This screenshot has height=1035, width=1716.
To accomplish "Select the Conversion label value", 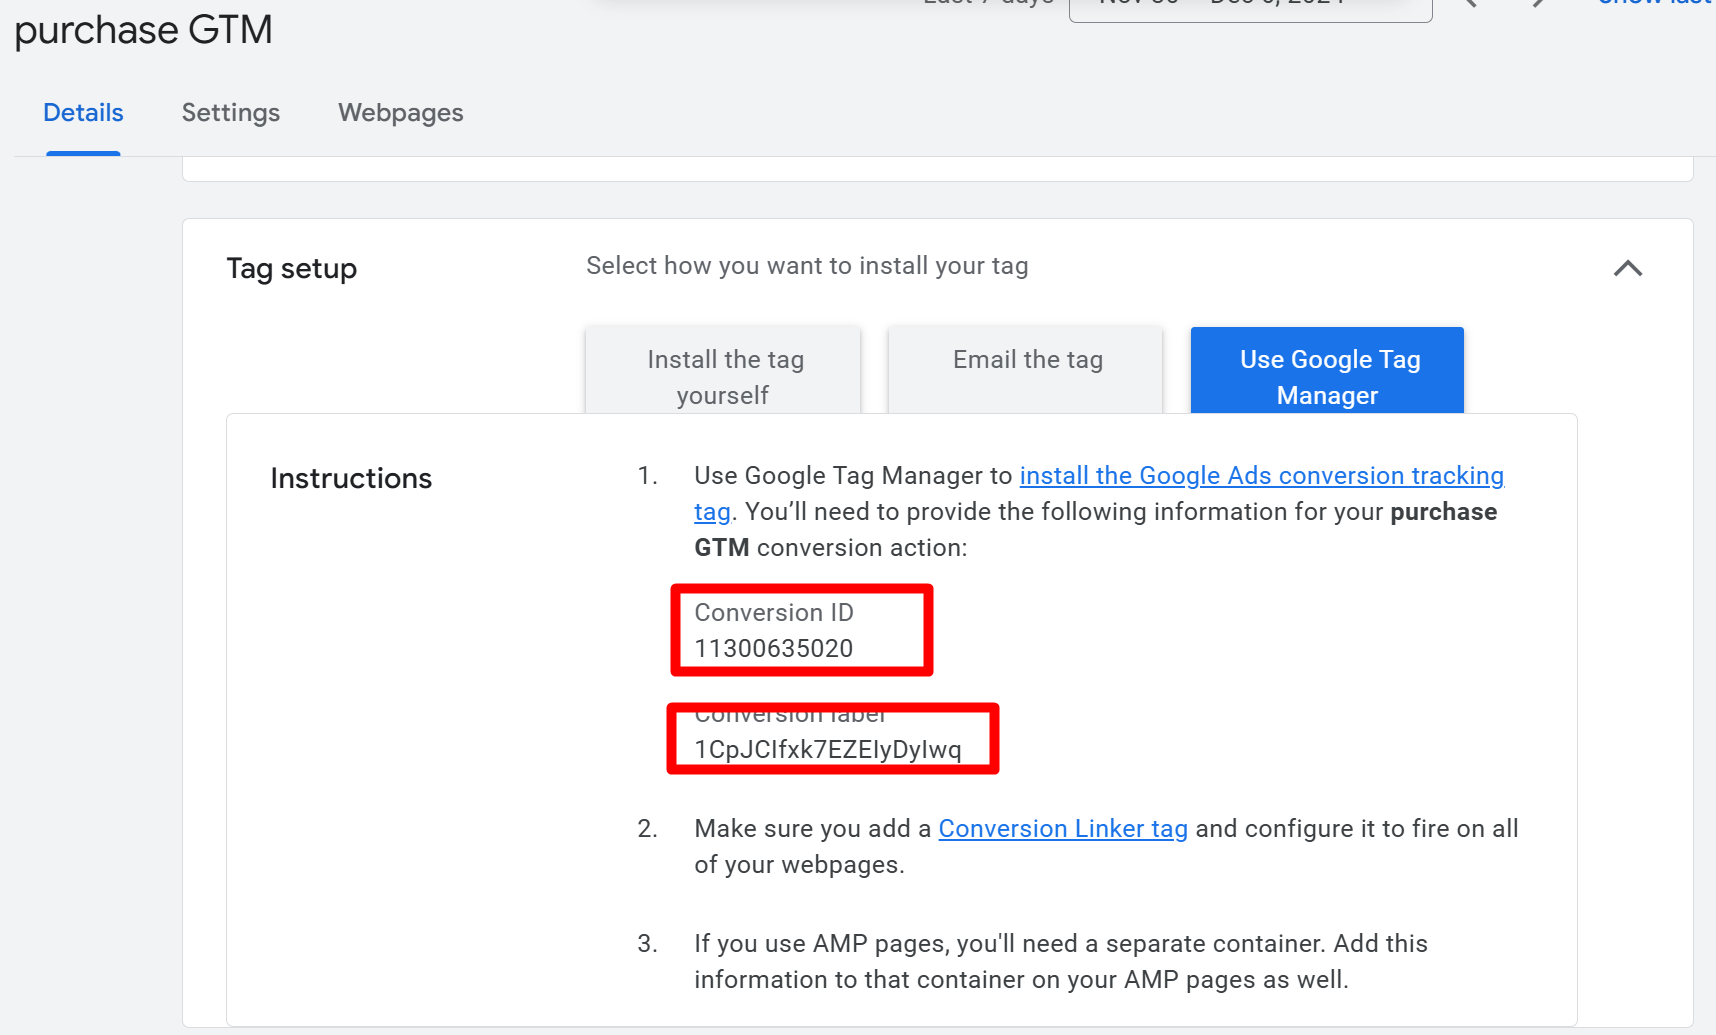I will coord(828,746).
